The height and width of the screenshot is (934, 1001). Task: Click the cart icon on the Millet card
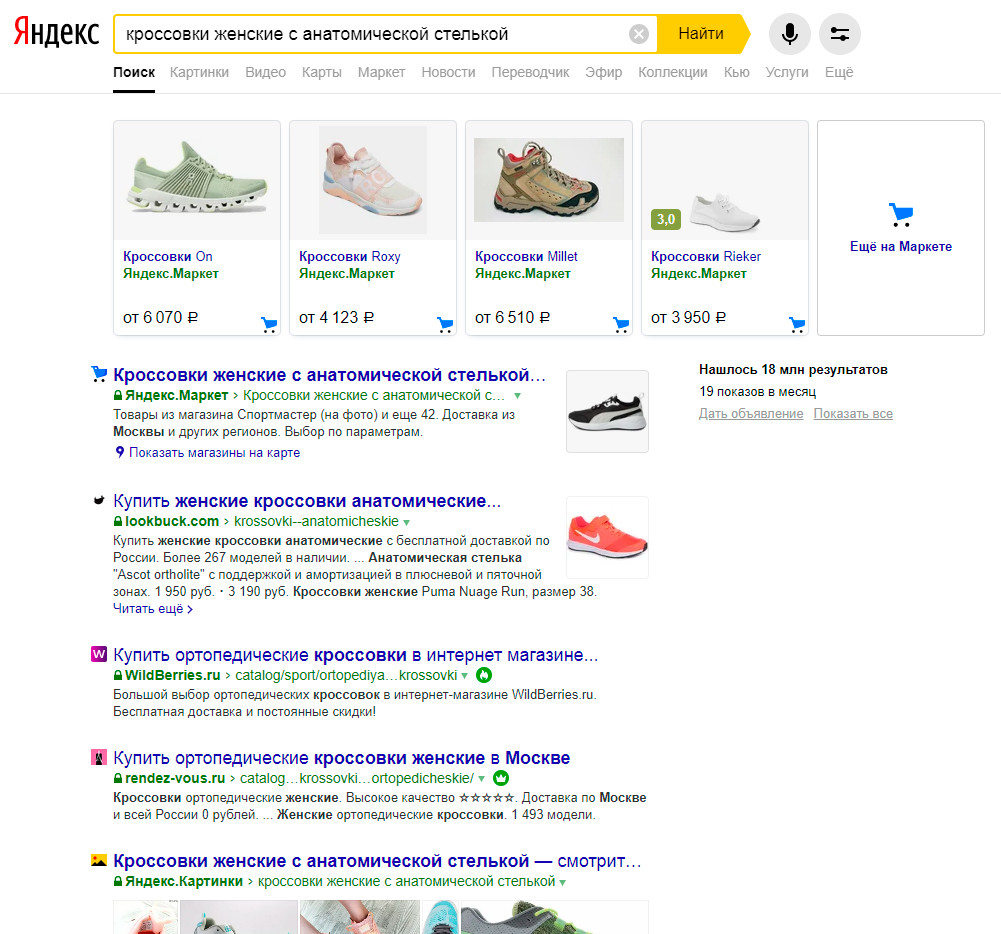(x=621, y=325)
